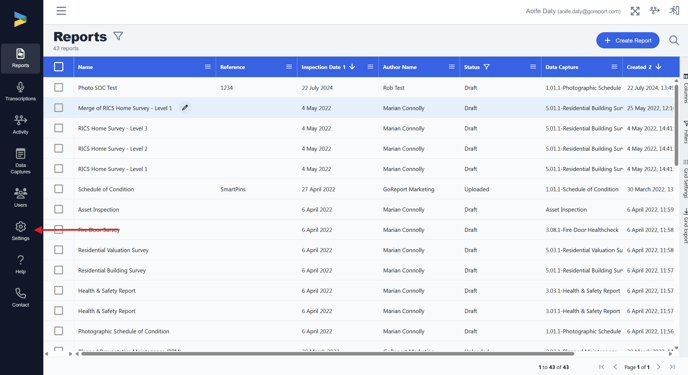Toggle the select-all header checkbox
This screenshot has height=375, width=688.
[x=58, y=67]
